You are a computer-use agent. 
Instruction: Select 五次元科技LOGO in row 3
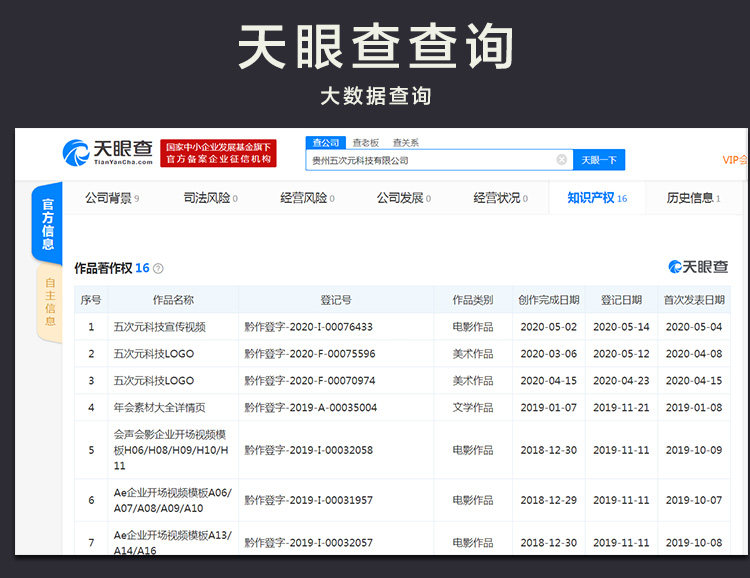(154, 380)
